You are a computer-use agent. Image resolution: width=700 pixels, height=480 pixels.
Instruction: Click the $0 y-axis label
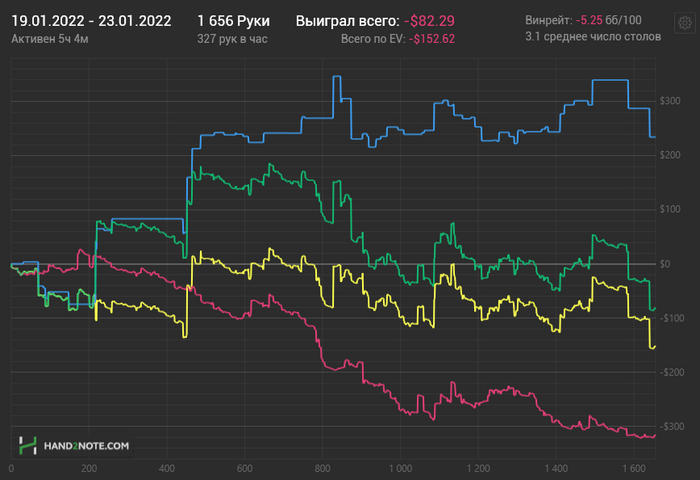point(665,264)
